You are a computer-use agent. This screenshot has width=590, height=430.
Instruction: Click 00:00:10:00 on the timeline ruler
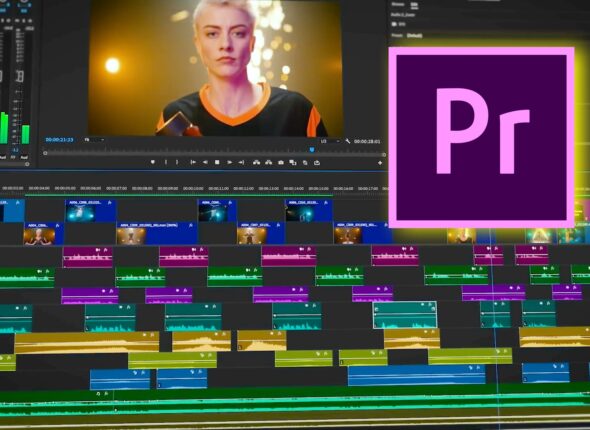click(193, 188)
